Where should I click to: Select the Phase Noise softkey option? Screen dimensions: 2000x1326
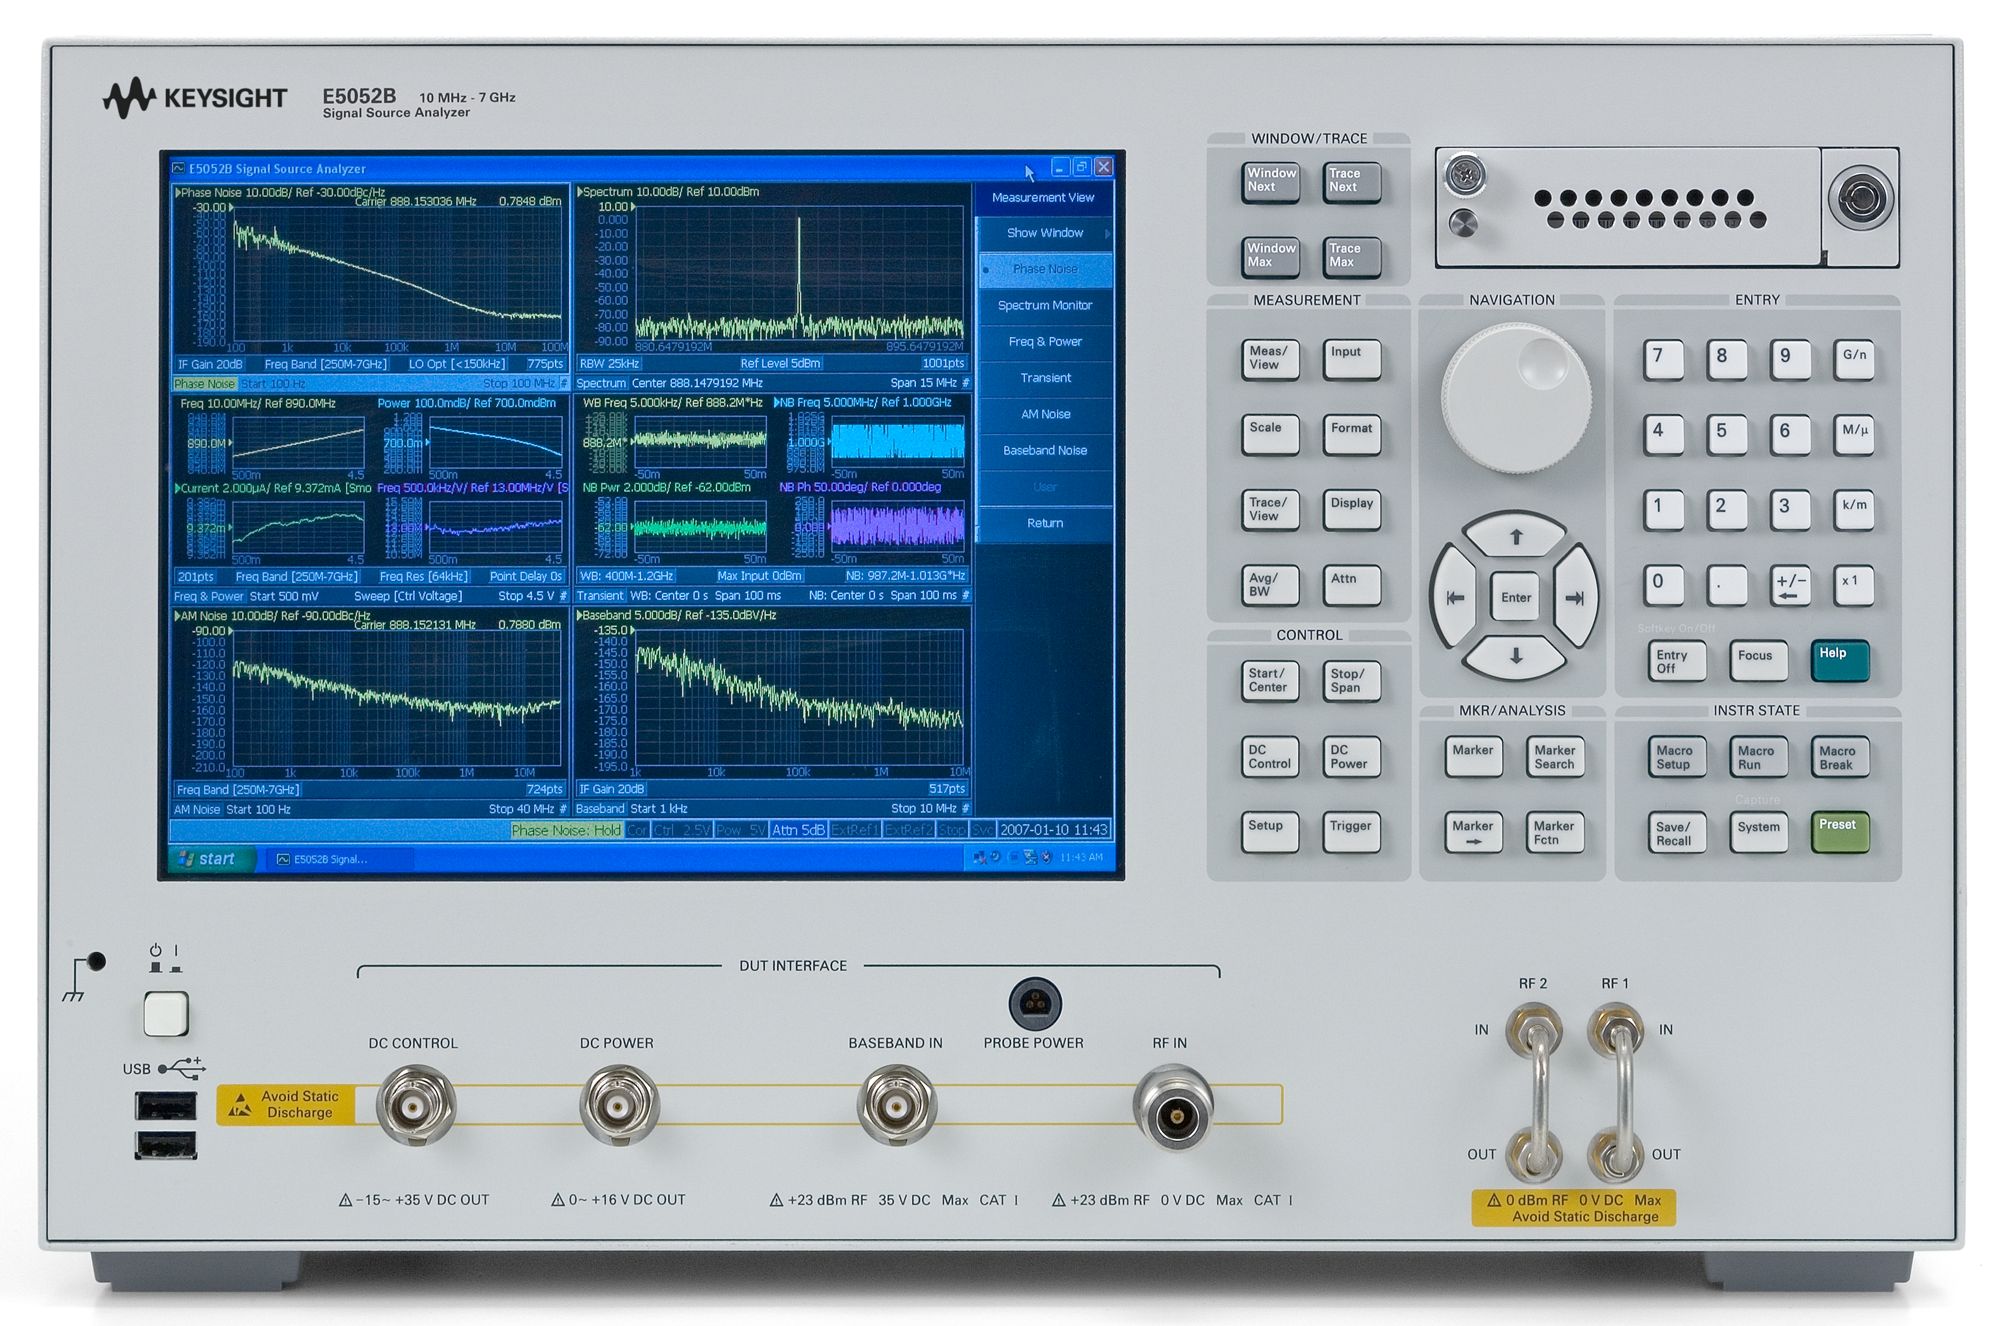tap(1044, 269)
